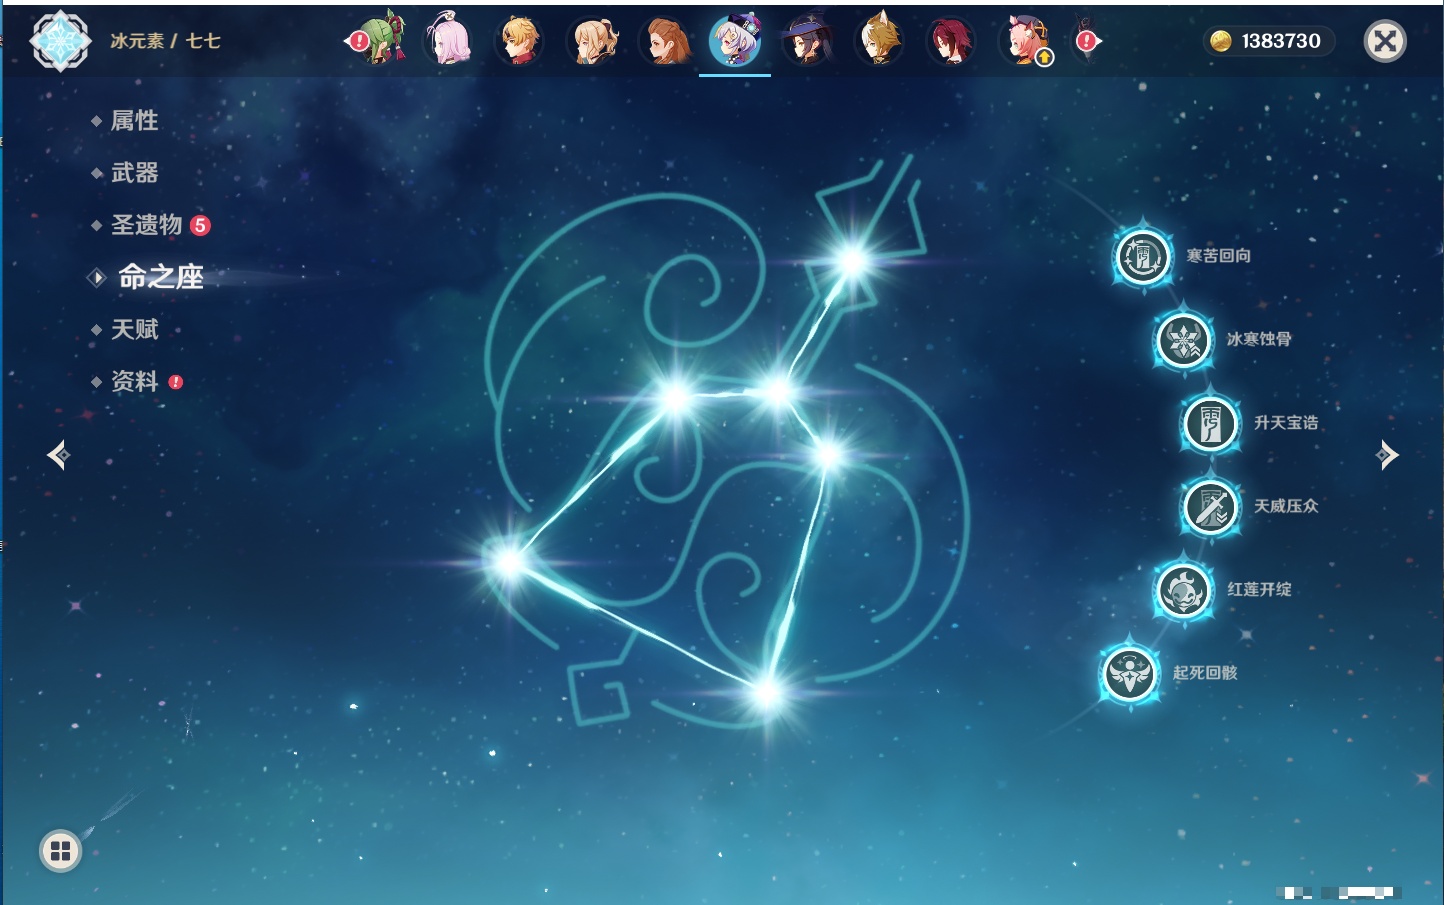Click the highlighted Qiqi avatar
This screenshot has height=905, width=1444.
click(x=735, y=40)
